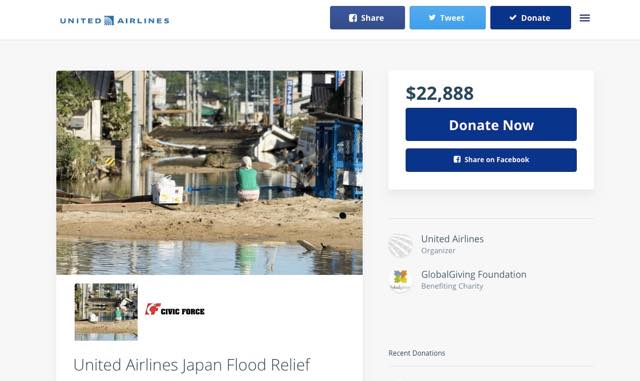Click the Share button in header
Viewport: 640px width, 381px height.
(x=367, y=18)
